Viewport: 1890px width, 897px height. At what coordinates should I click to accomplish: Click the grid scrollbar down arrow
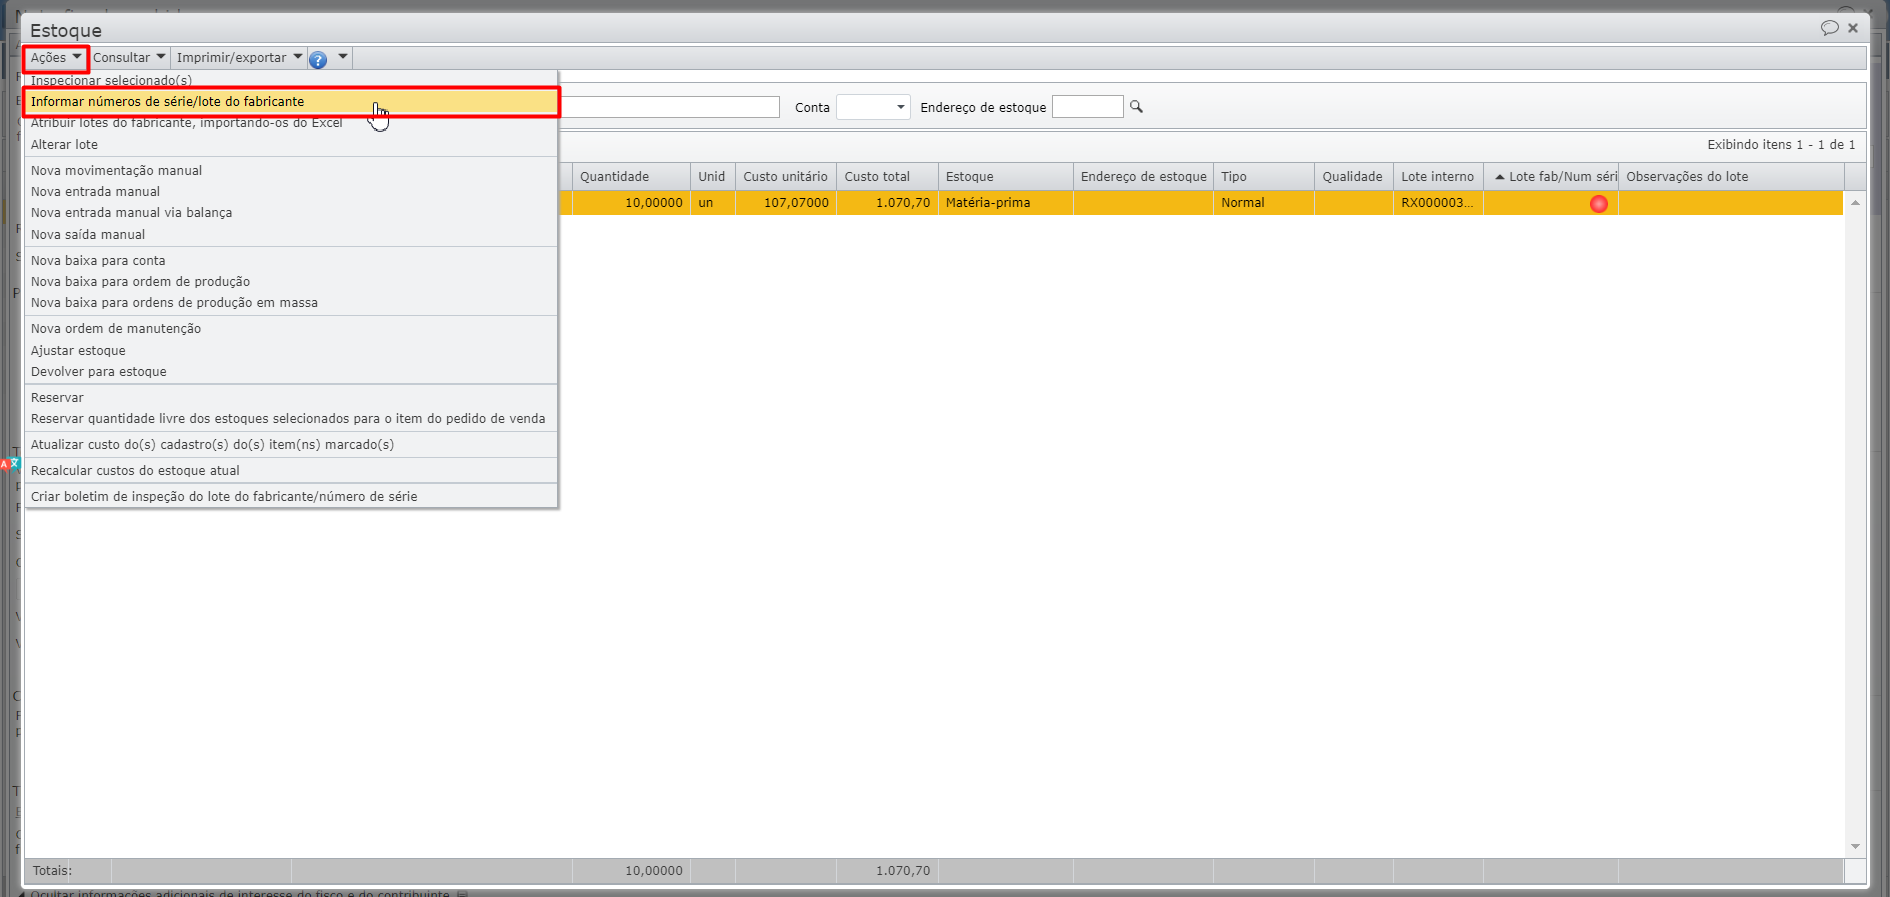coord(1855,846)
